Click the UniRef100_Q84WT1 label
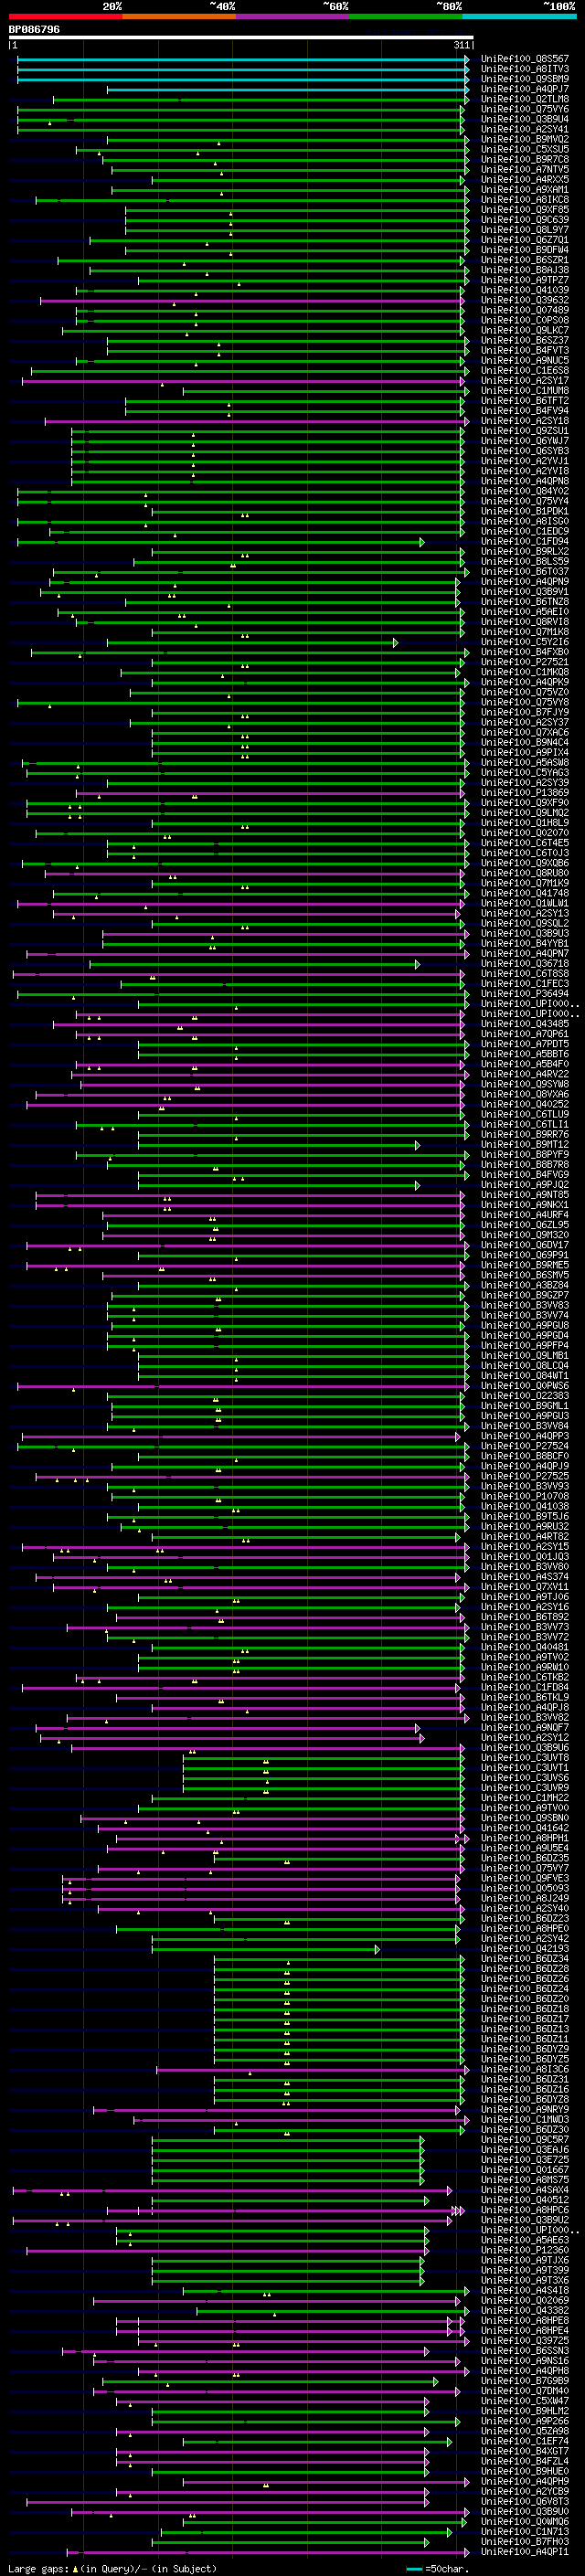 524,1376
